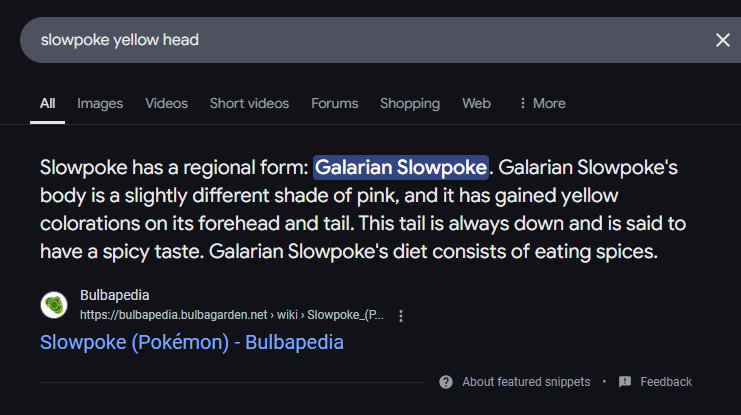The height and width of the screenshot is (415, 741).
Task: Show Shopping results
Action: (x=410, y=103)
